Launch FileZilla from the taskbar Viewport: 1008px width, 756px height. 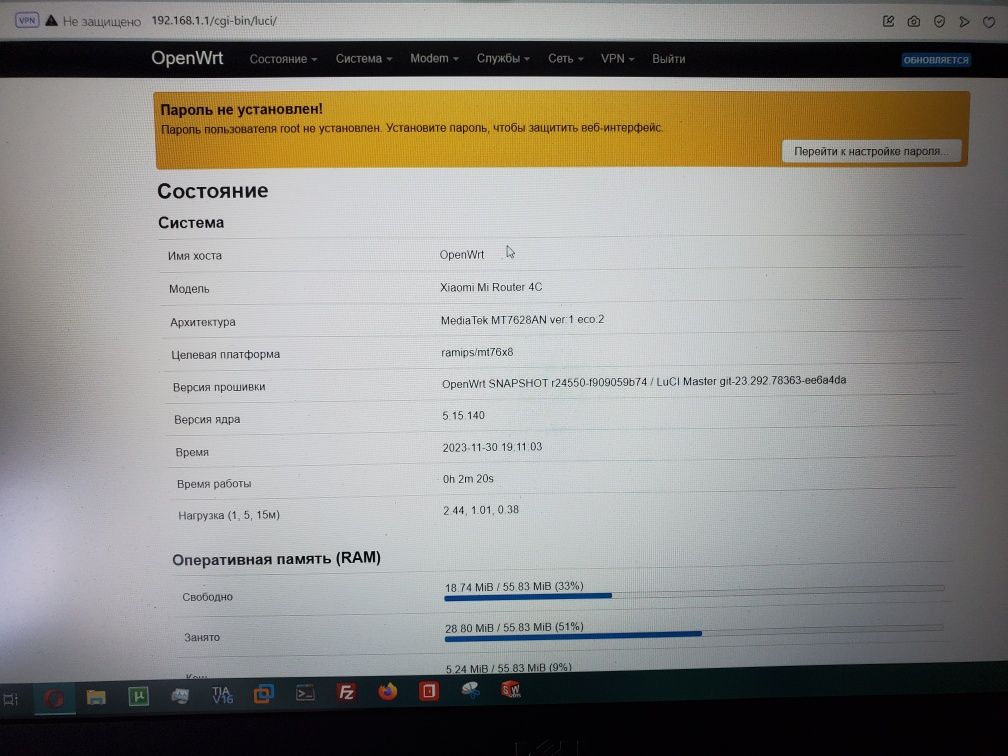[346, 692]
